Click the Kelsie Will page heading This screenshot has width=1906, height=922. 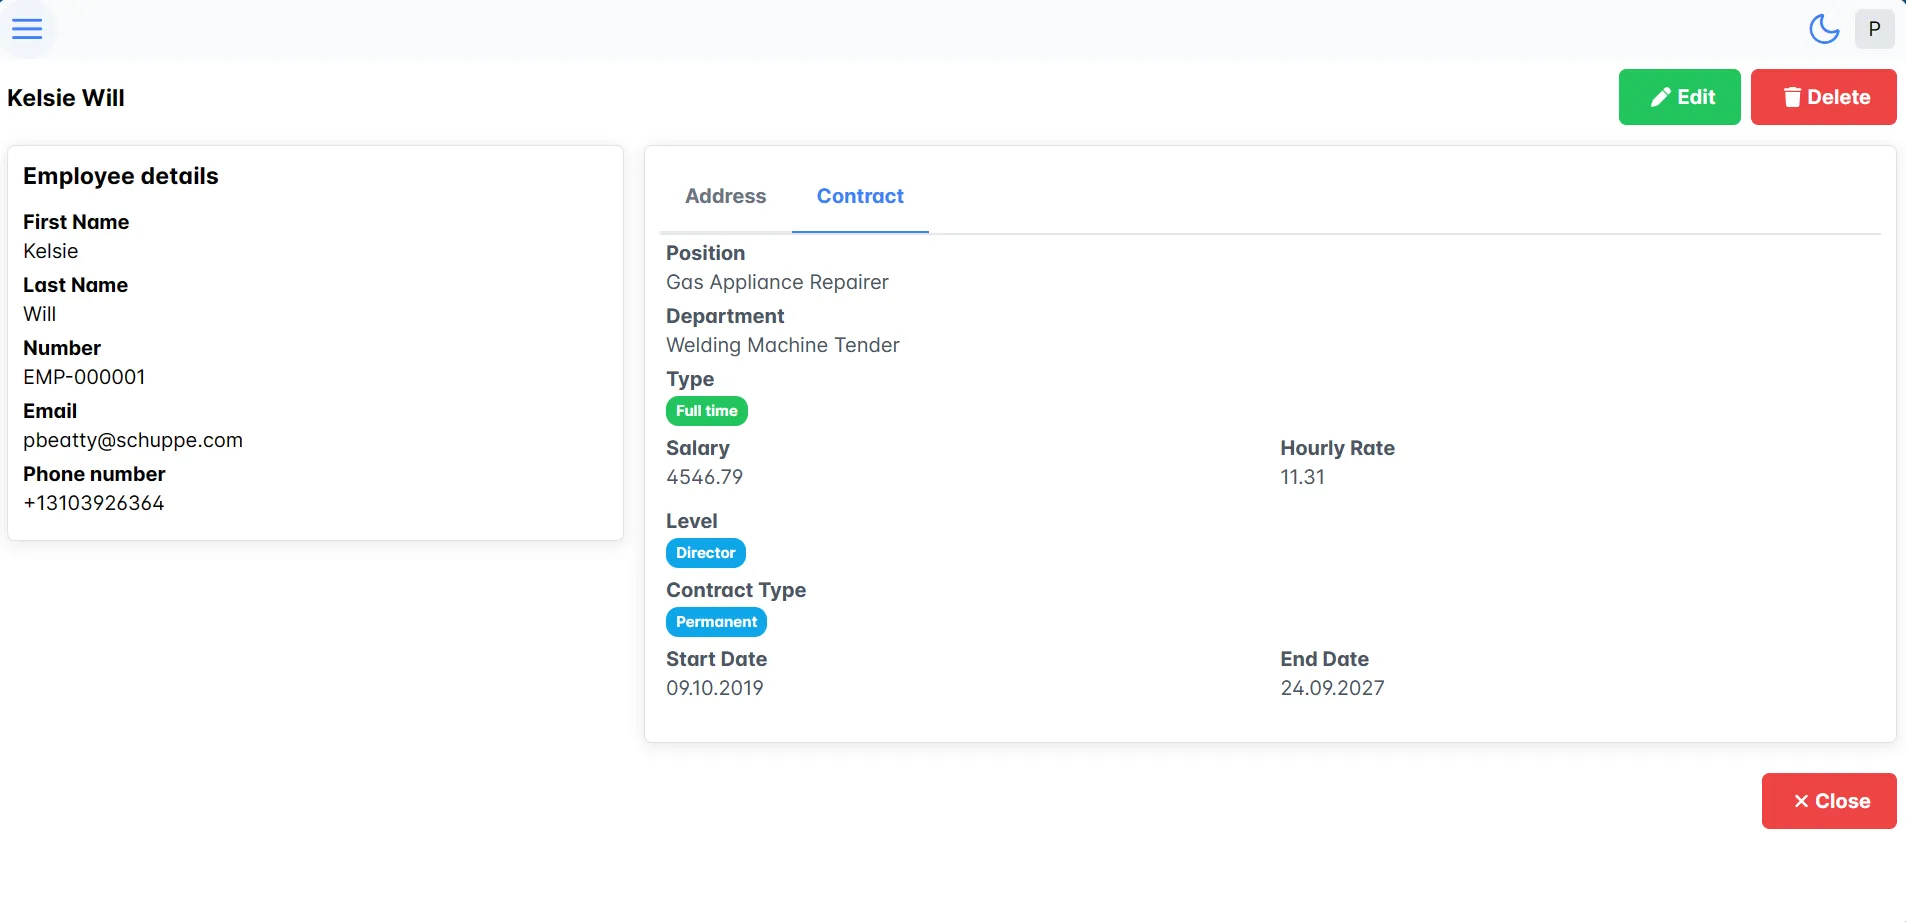pos(66,98)
